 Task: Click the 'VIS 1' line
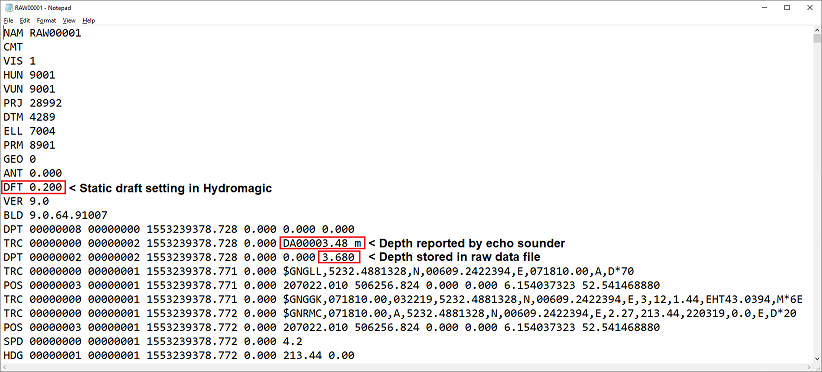click(x=19, y=61)
